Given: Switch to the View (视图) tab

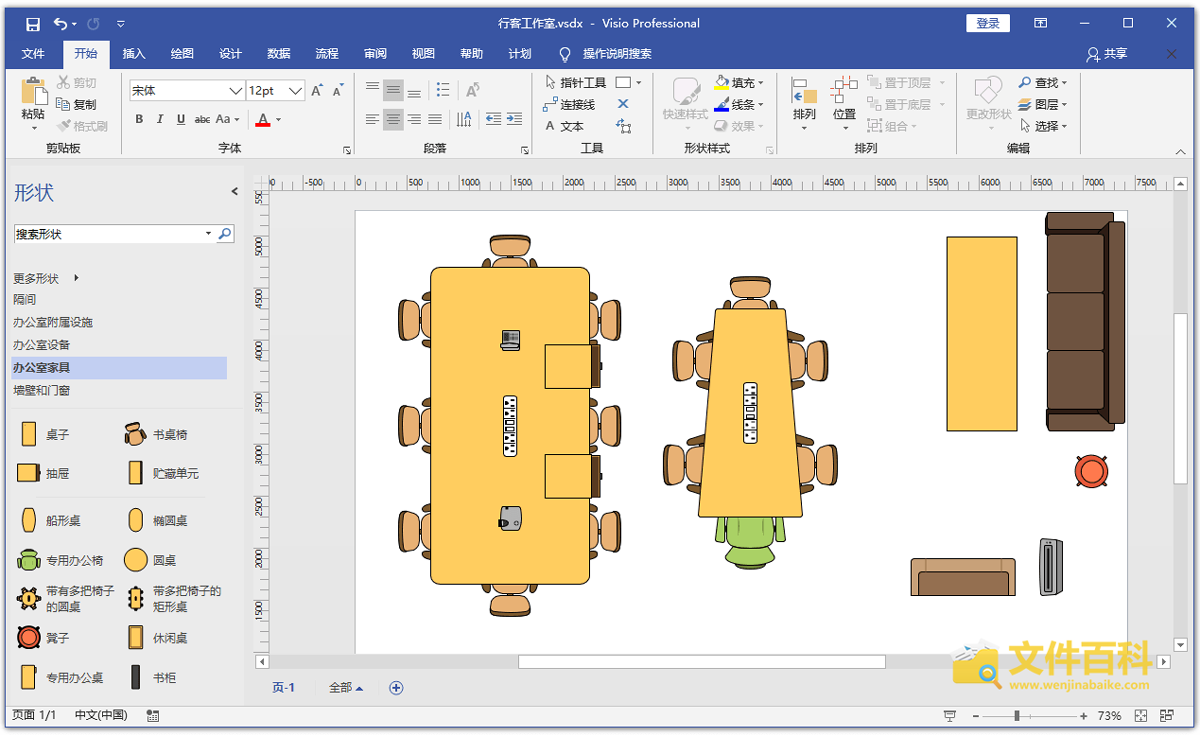Looking at the screenshot, I should tap(423, 54).
